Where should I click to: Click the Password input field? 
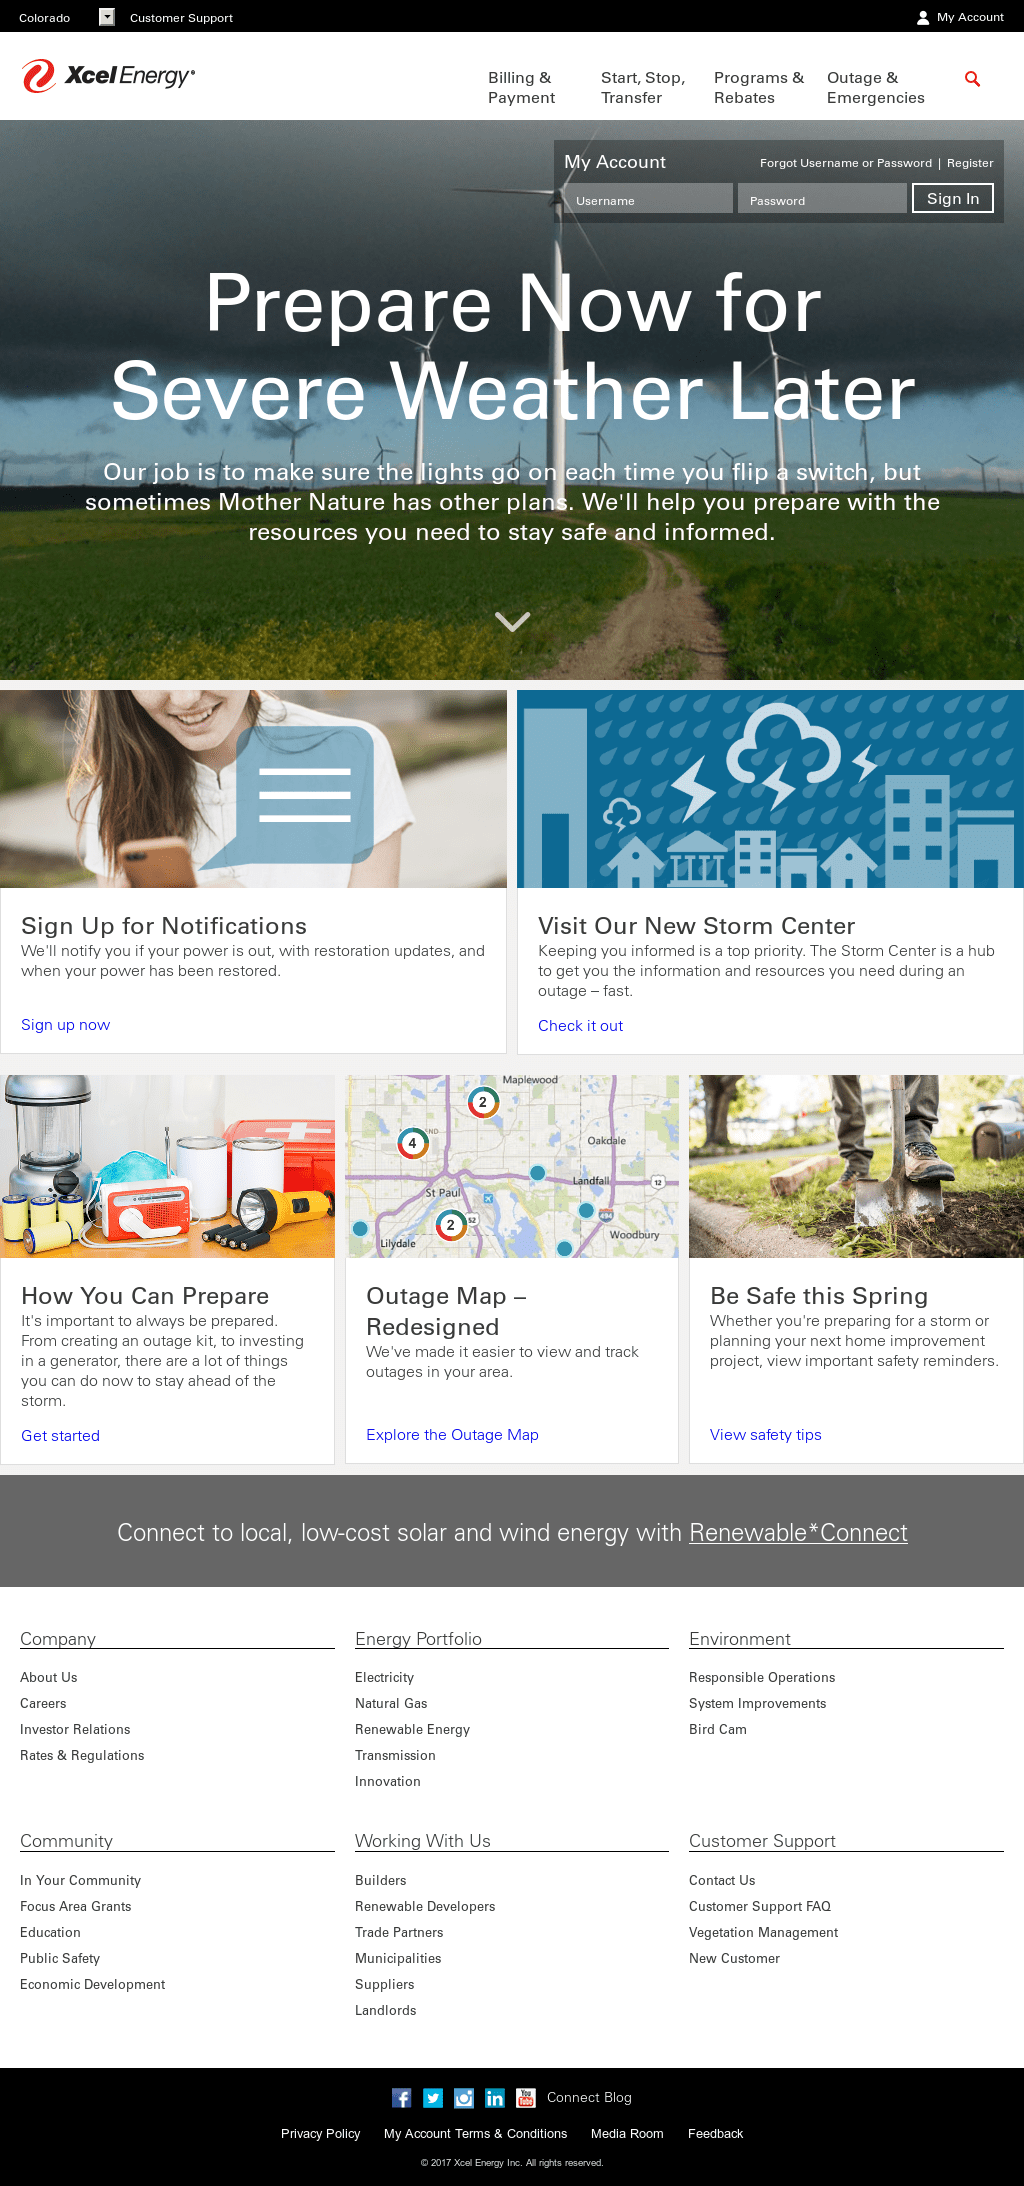[822, 199]
